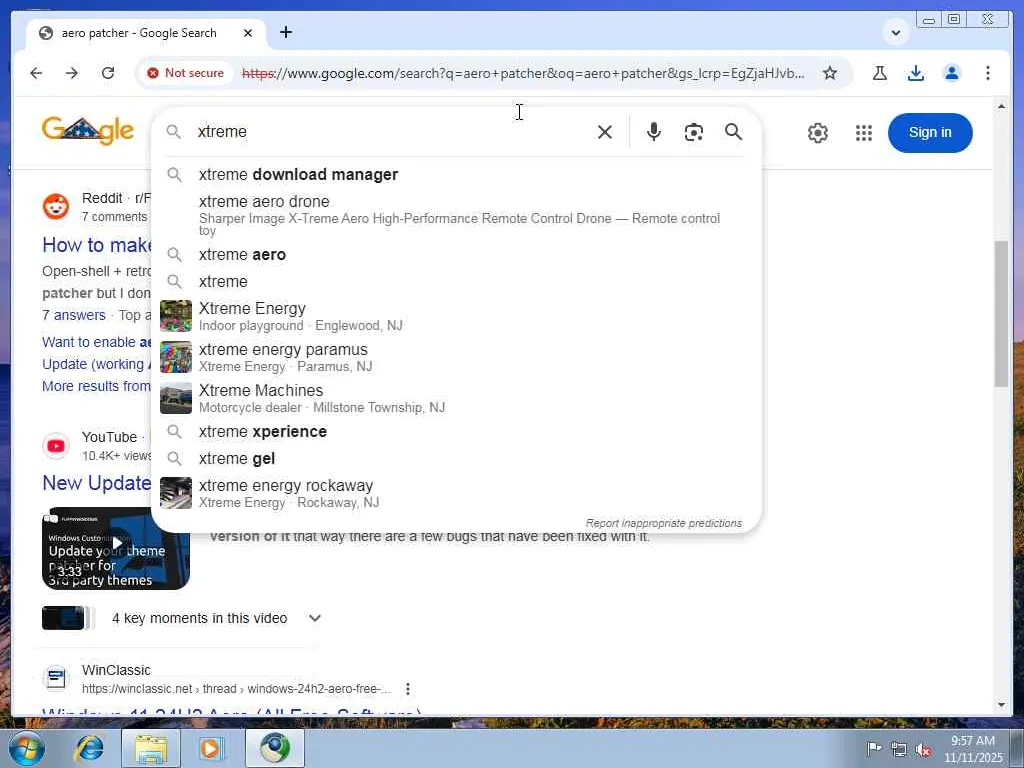Open the WinClassic result options menu
Viewport: 1024px width, 768px height.
[x=408, y=689]
